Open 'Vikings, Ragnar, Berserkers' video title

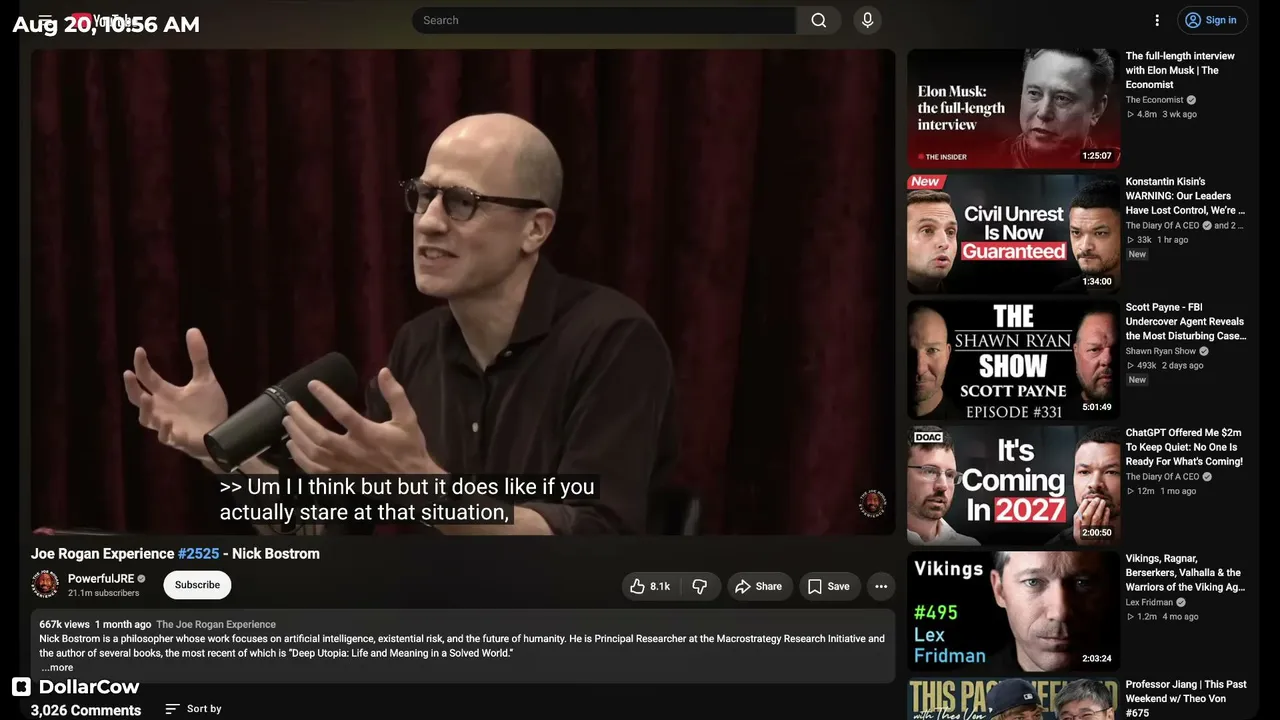[x=1185, y=573]
